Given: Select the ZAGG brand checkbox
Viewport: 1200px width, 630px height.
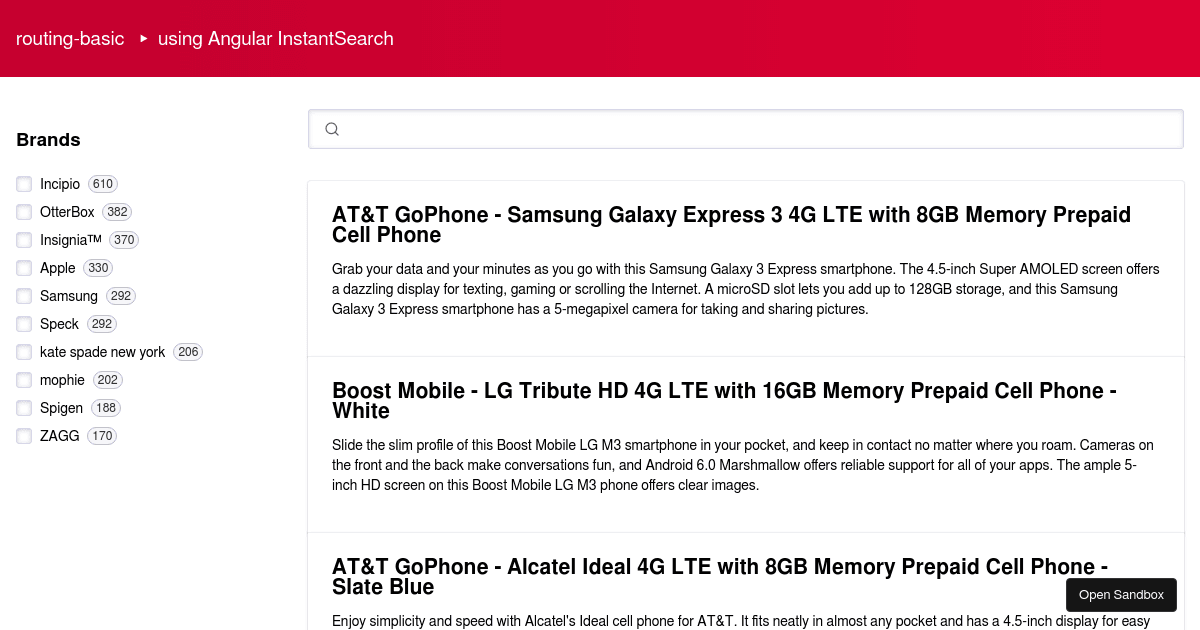Looking at the screenshot, I should pyautogui.click(x=24, y=436).
